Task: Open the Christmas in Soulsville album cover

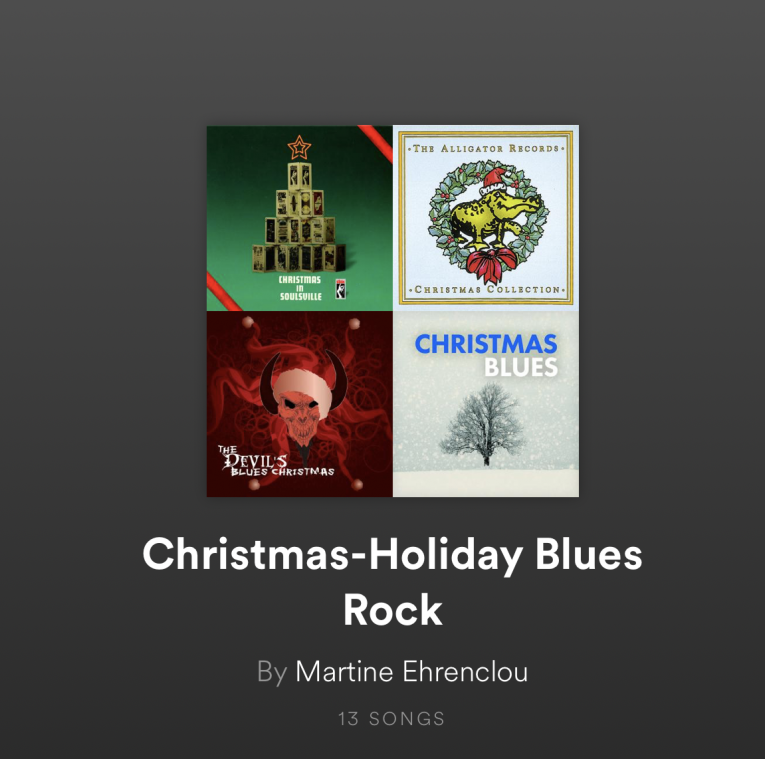Action: 300,218
